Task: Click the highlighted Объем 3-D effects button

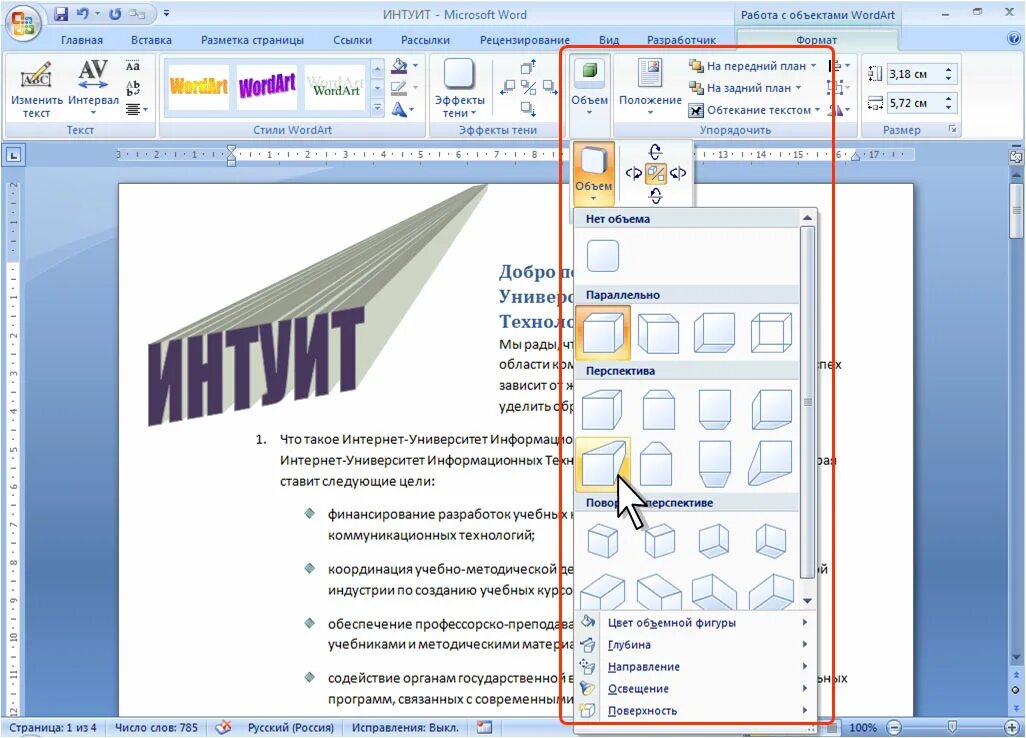Action: (x=594, y=173)
